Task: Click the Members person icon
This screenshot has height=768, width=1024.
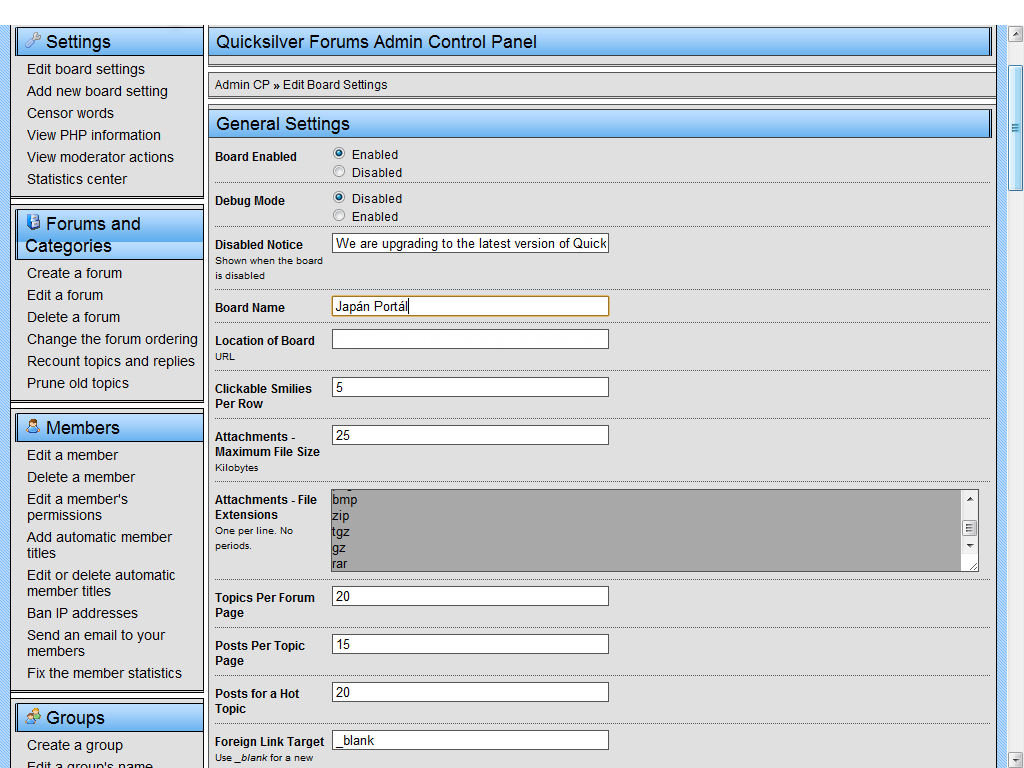Action: [x=33, y=426]
